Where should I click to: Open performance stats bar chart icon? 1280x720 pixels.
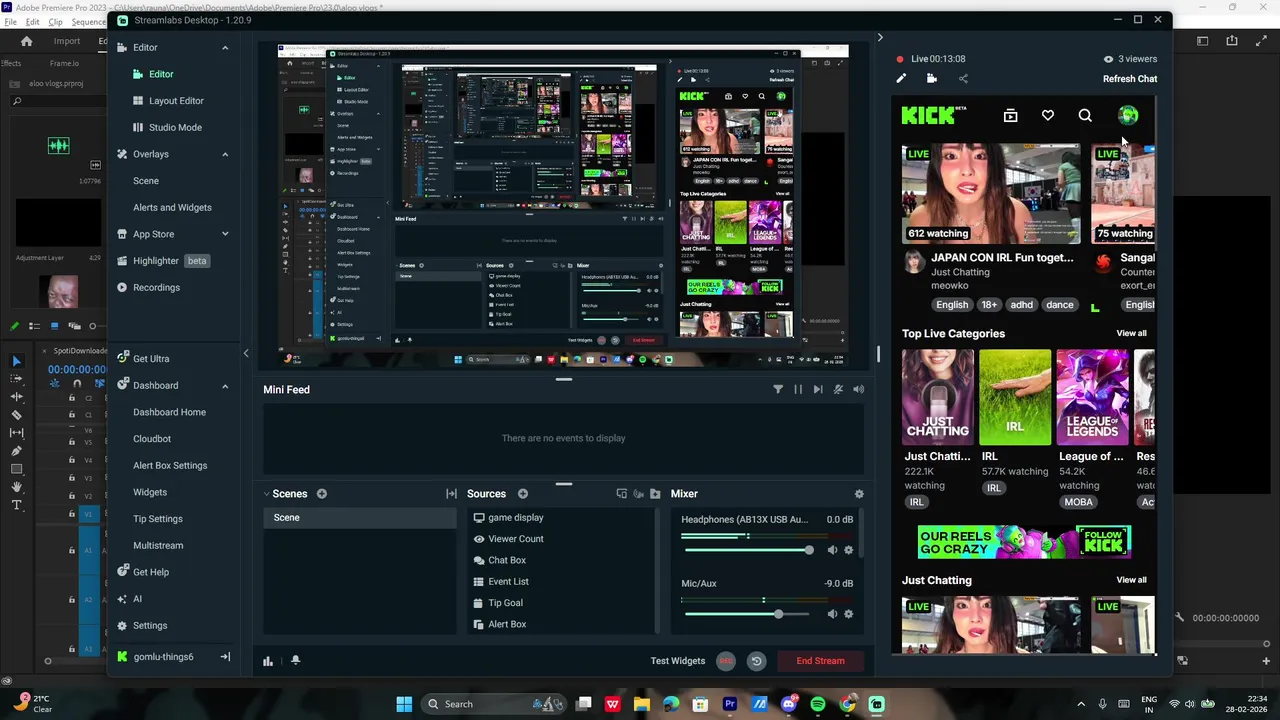click(268, 661)
